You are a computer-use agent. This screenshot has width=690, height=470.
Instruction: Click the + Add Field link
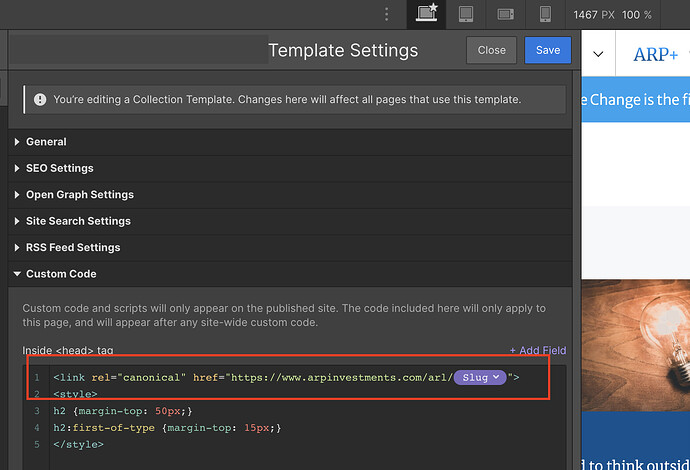(x=538, y=350)
